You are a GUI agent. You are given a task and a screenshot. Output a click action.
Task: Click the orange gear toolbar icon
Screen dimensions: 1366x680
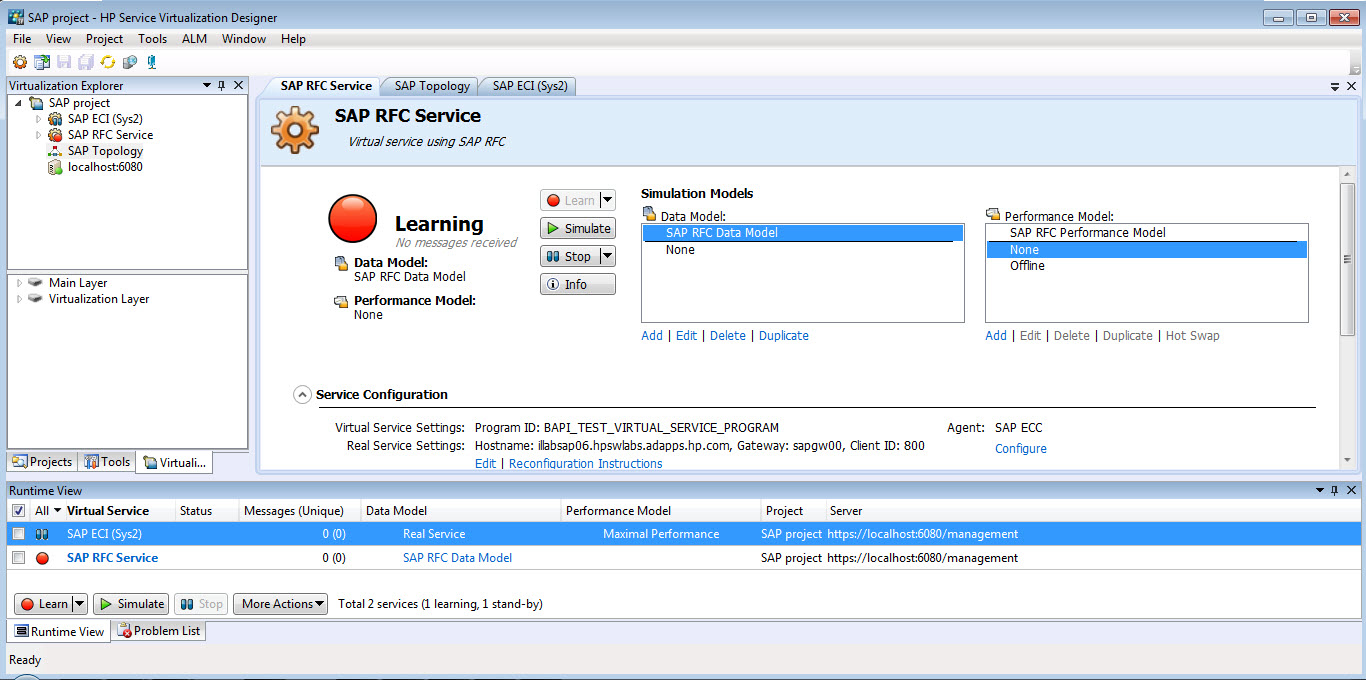[x=19, y=62]
